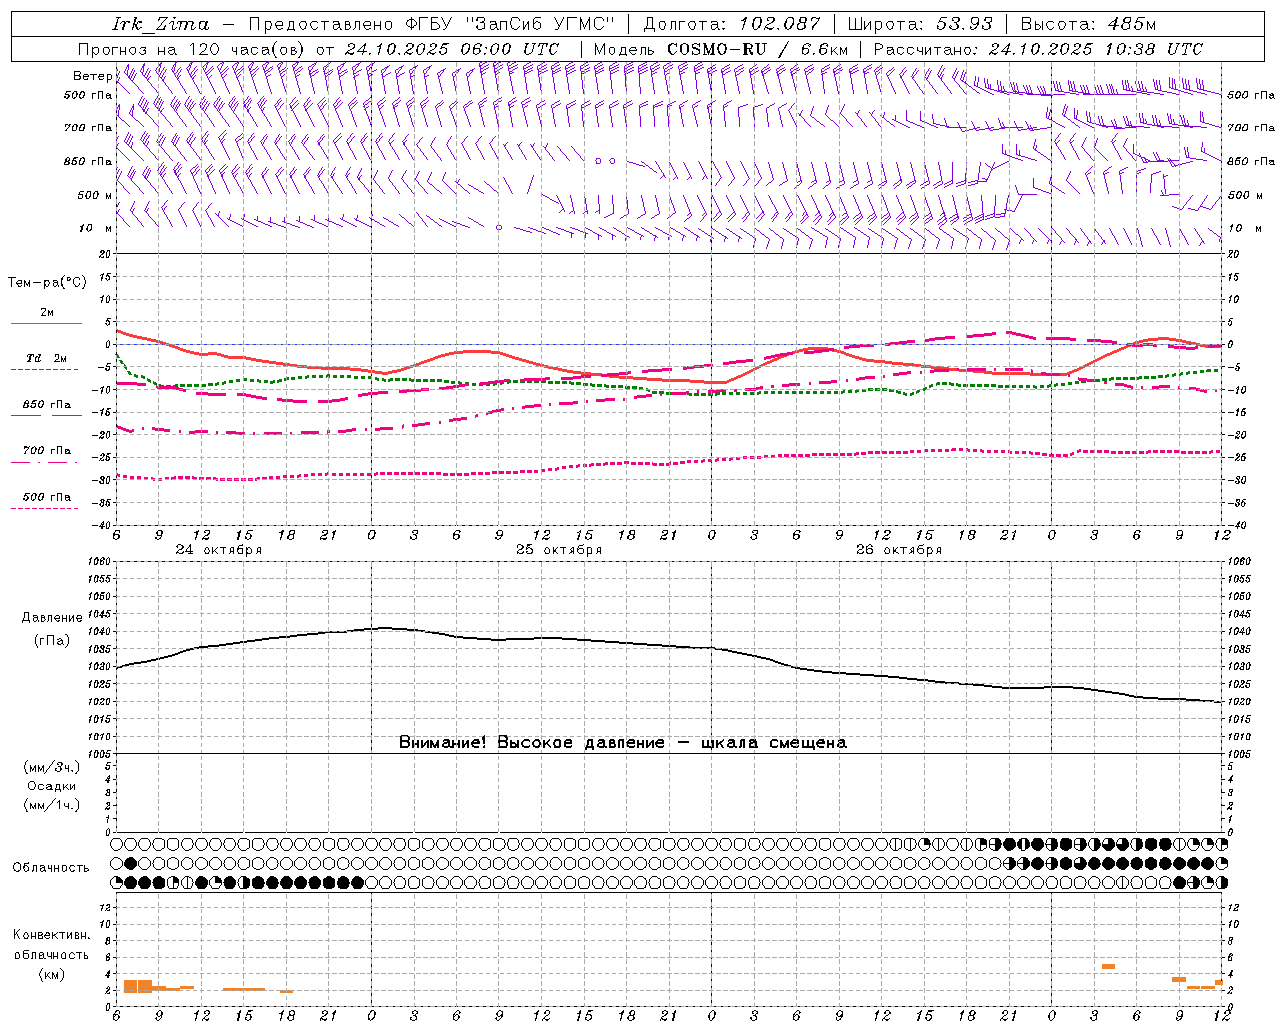Click the 'Конвективн.' convective cloud label
This screenshot has height=1024, width=1280.
51,935
